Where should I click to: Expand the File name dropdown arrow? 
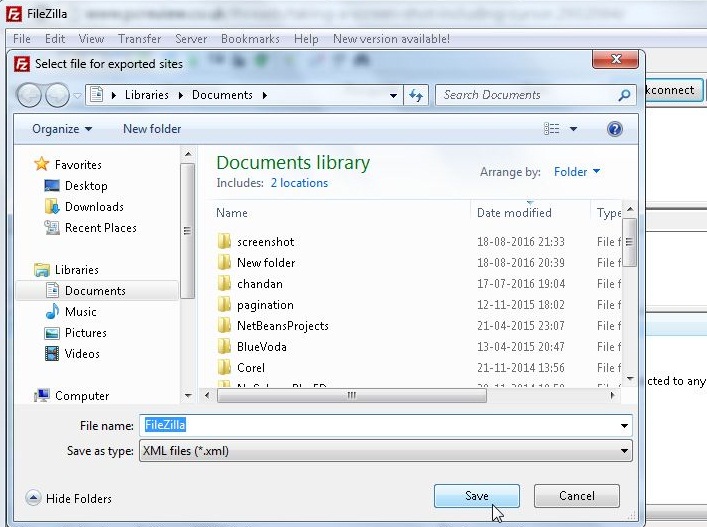(x=624, y=426)
